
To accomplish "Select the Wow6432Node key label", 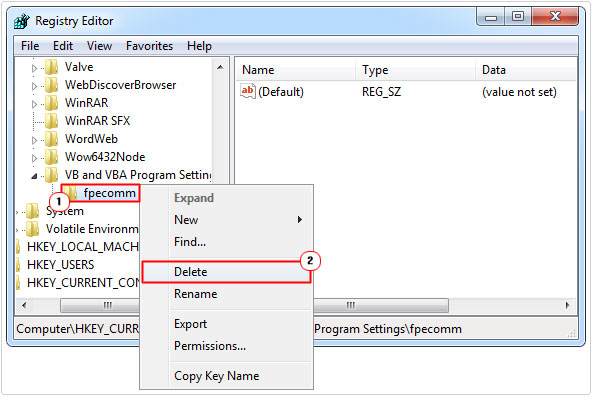I will tap(105, 157).
